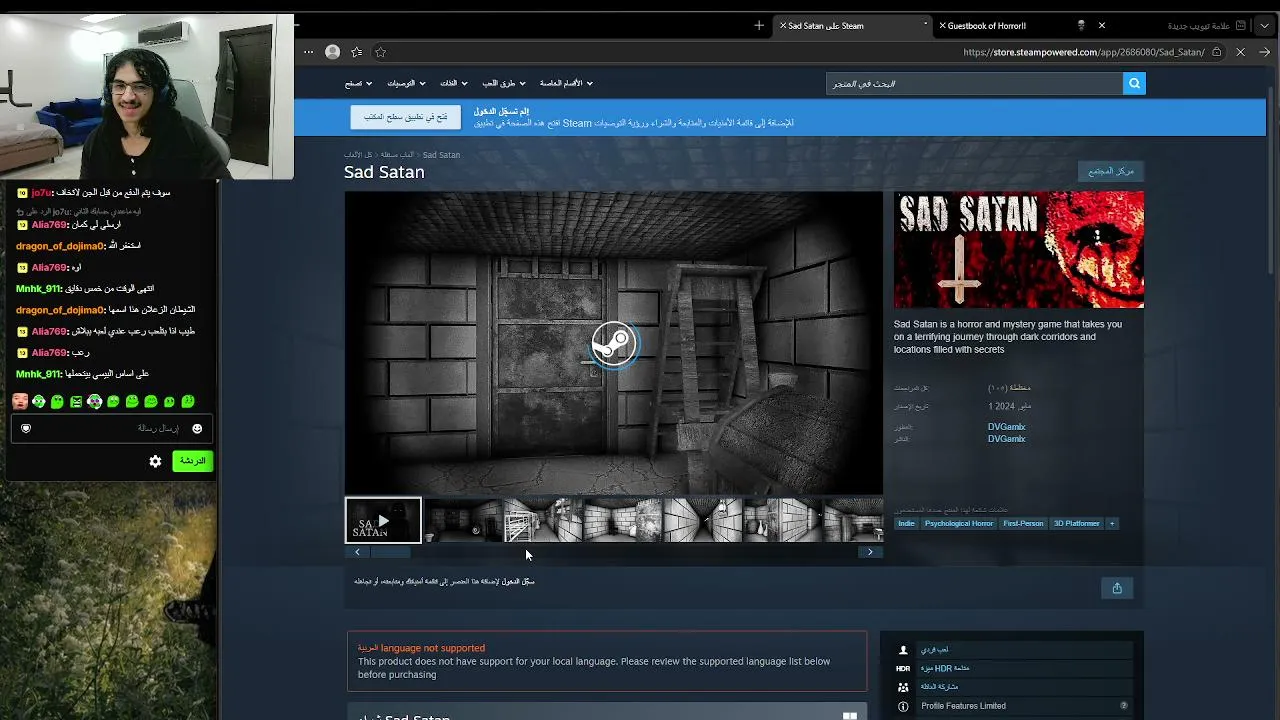Open the 'Indie' tag
This screenshot has height=720, width=1280.
pos(906,523)
